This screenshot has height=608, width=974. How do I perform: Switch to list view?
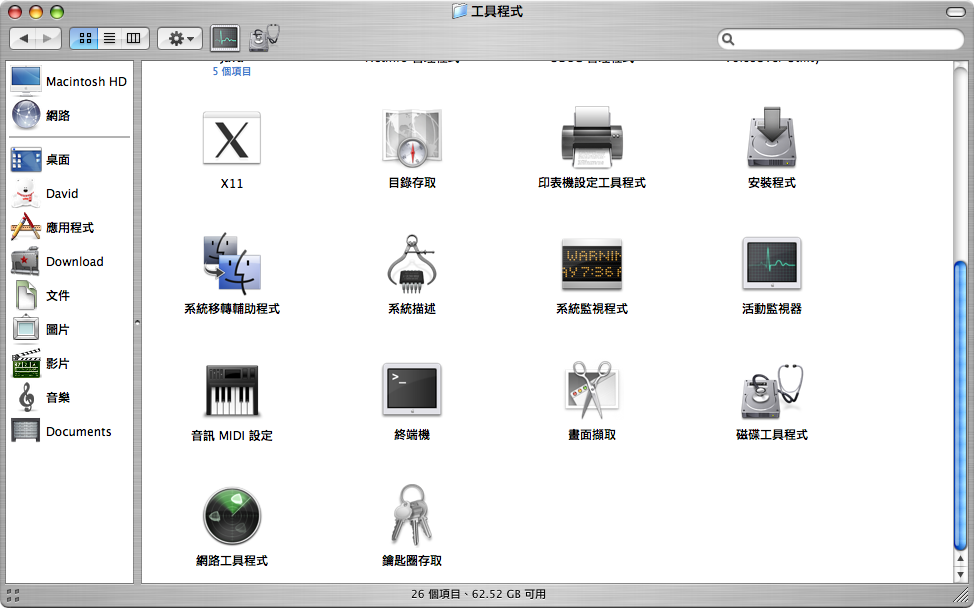[x=109, y=39]
